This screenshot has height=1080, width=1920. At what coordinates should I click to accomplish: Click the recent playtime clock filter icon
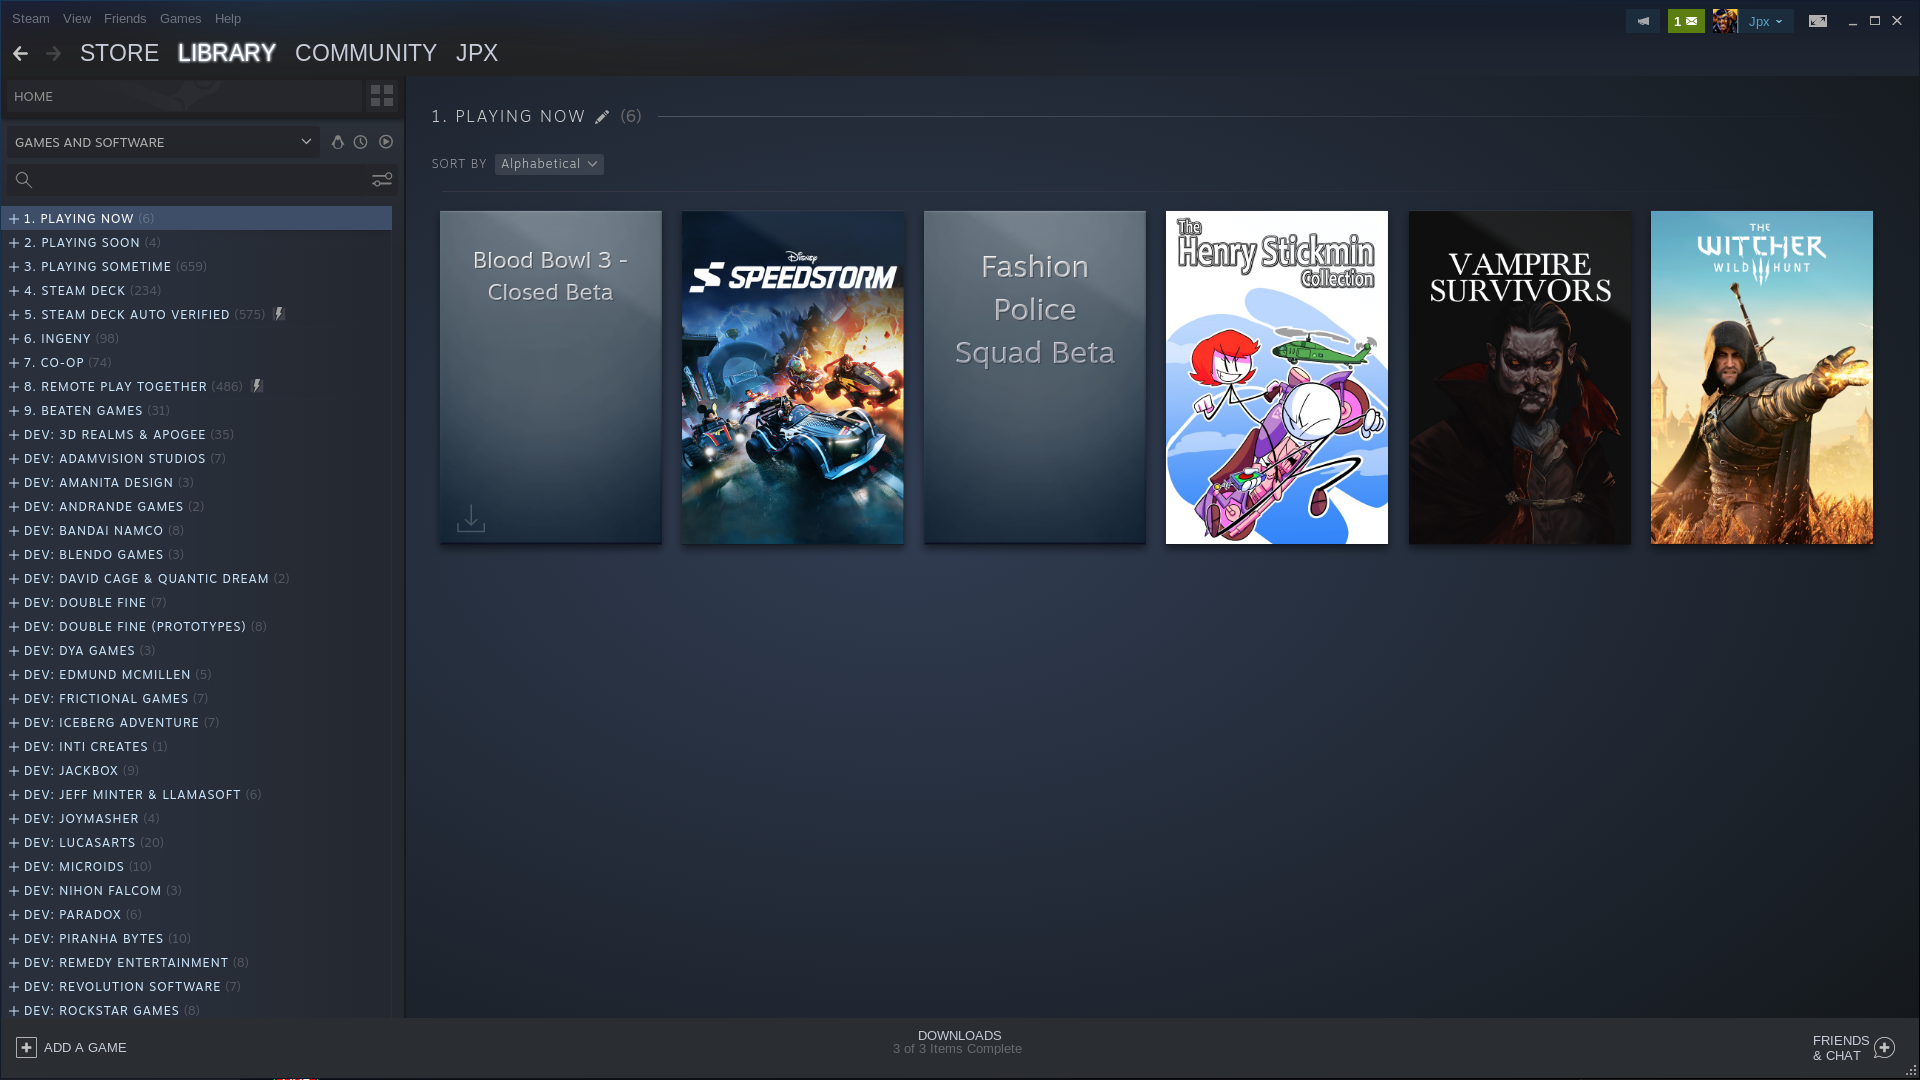point(360,142)
